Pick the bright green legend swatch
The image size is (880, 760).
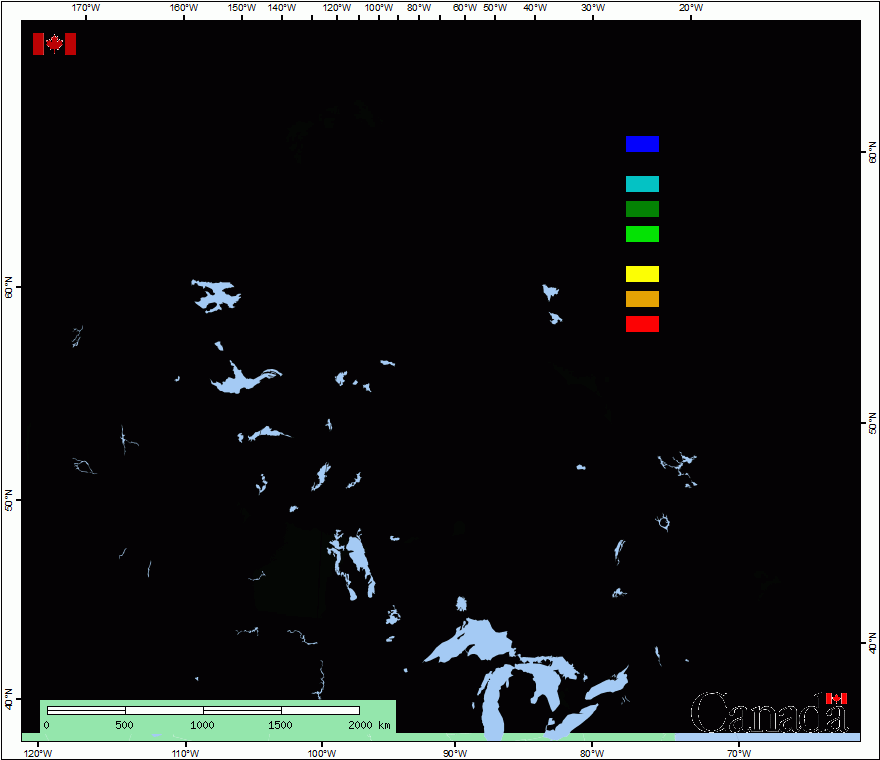(642, 234)
